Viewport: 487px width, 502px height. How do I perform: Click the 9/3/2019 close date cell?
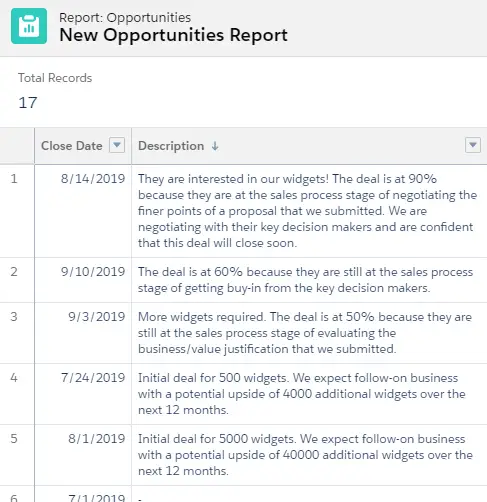tap(83, 333)
